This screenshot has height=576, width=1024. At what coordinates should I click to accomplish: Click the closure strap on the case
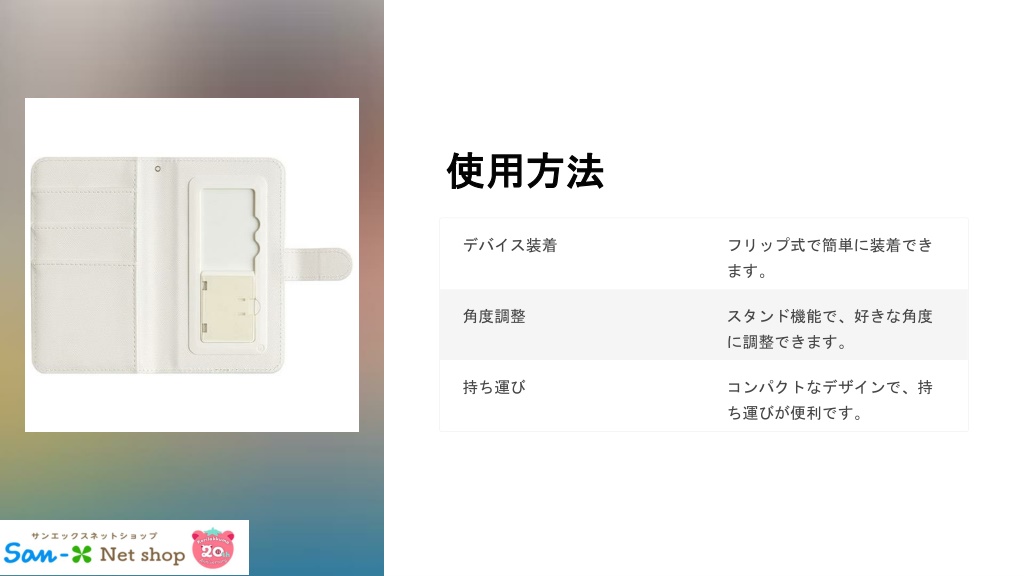coord(318,264)
